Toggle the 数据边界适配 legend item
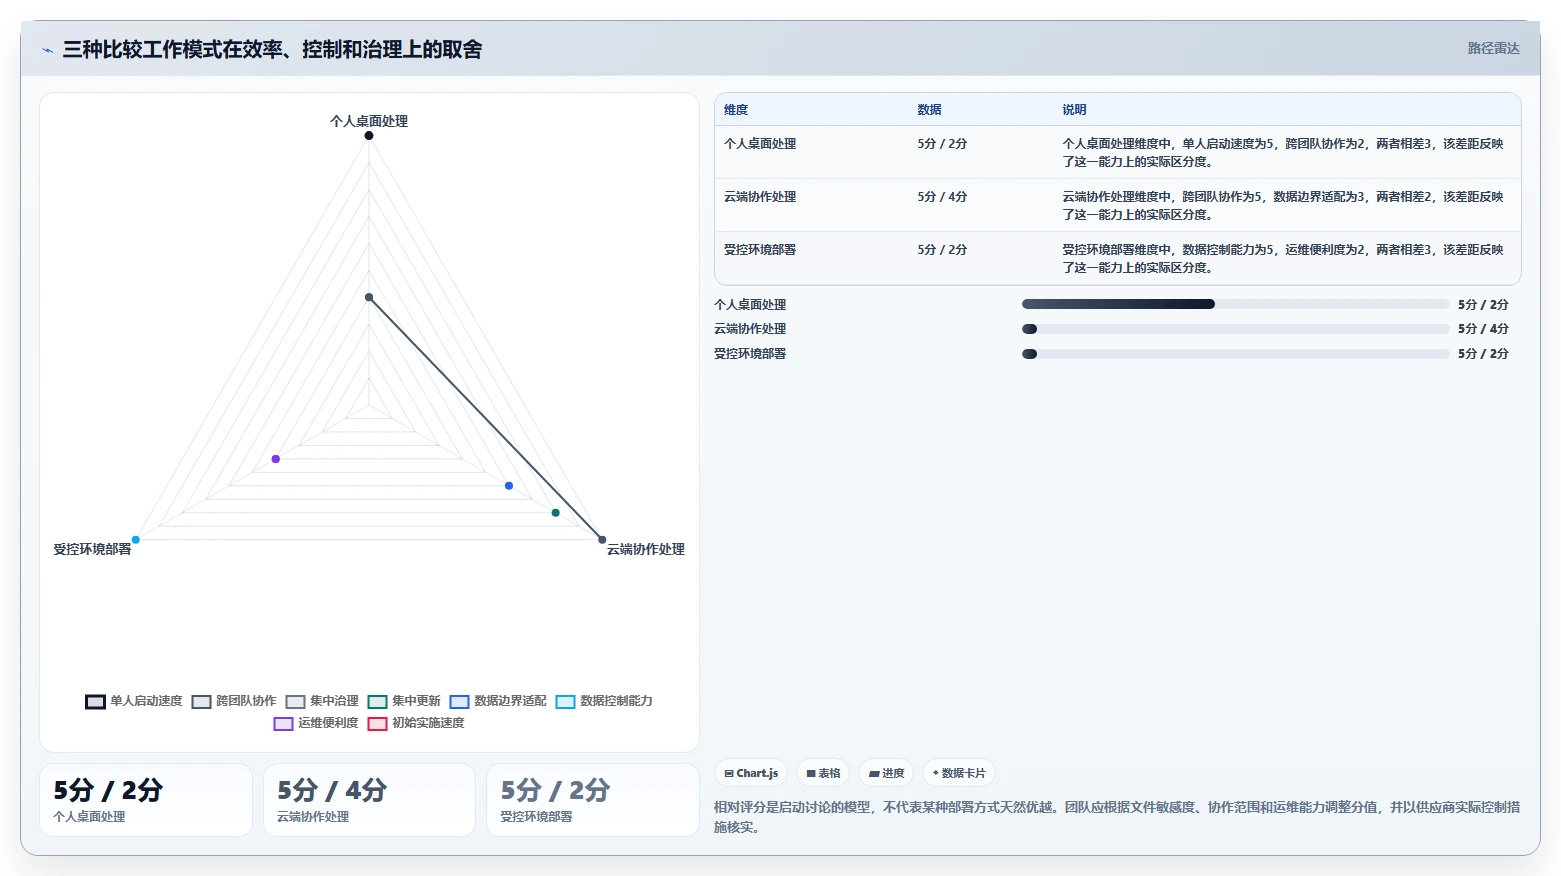 coord(498,701)
